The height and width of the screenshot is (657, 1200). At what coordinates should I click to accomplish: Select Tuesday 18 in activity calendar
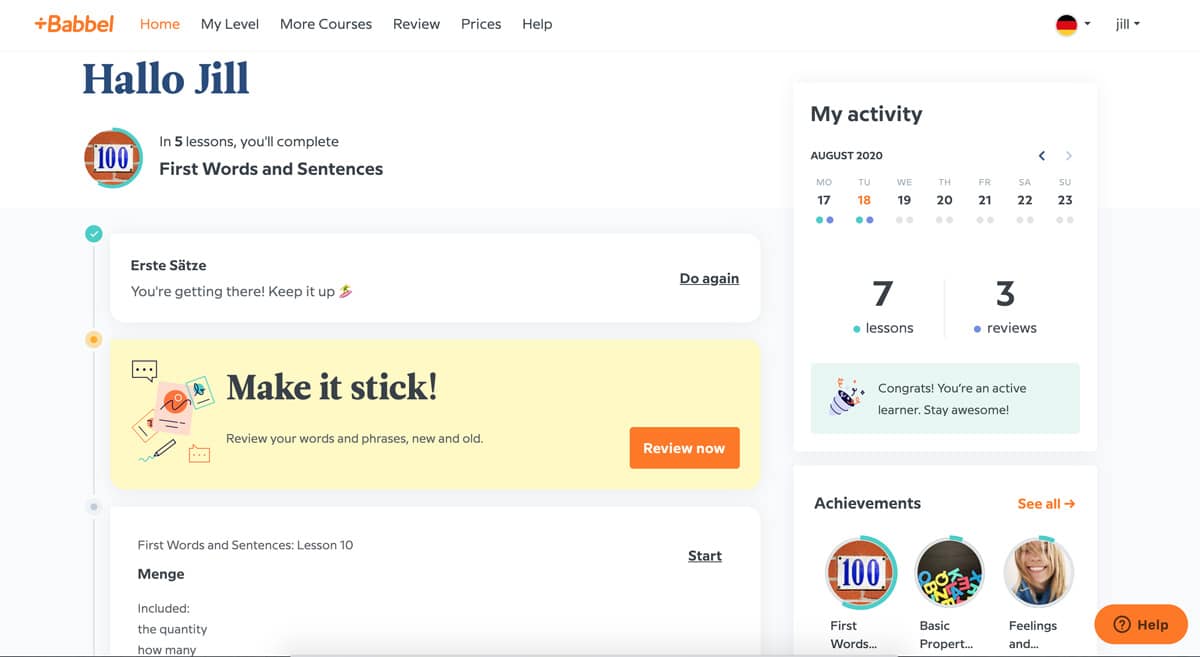click(864, 201)
